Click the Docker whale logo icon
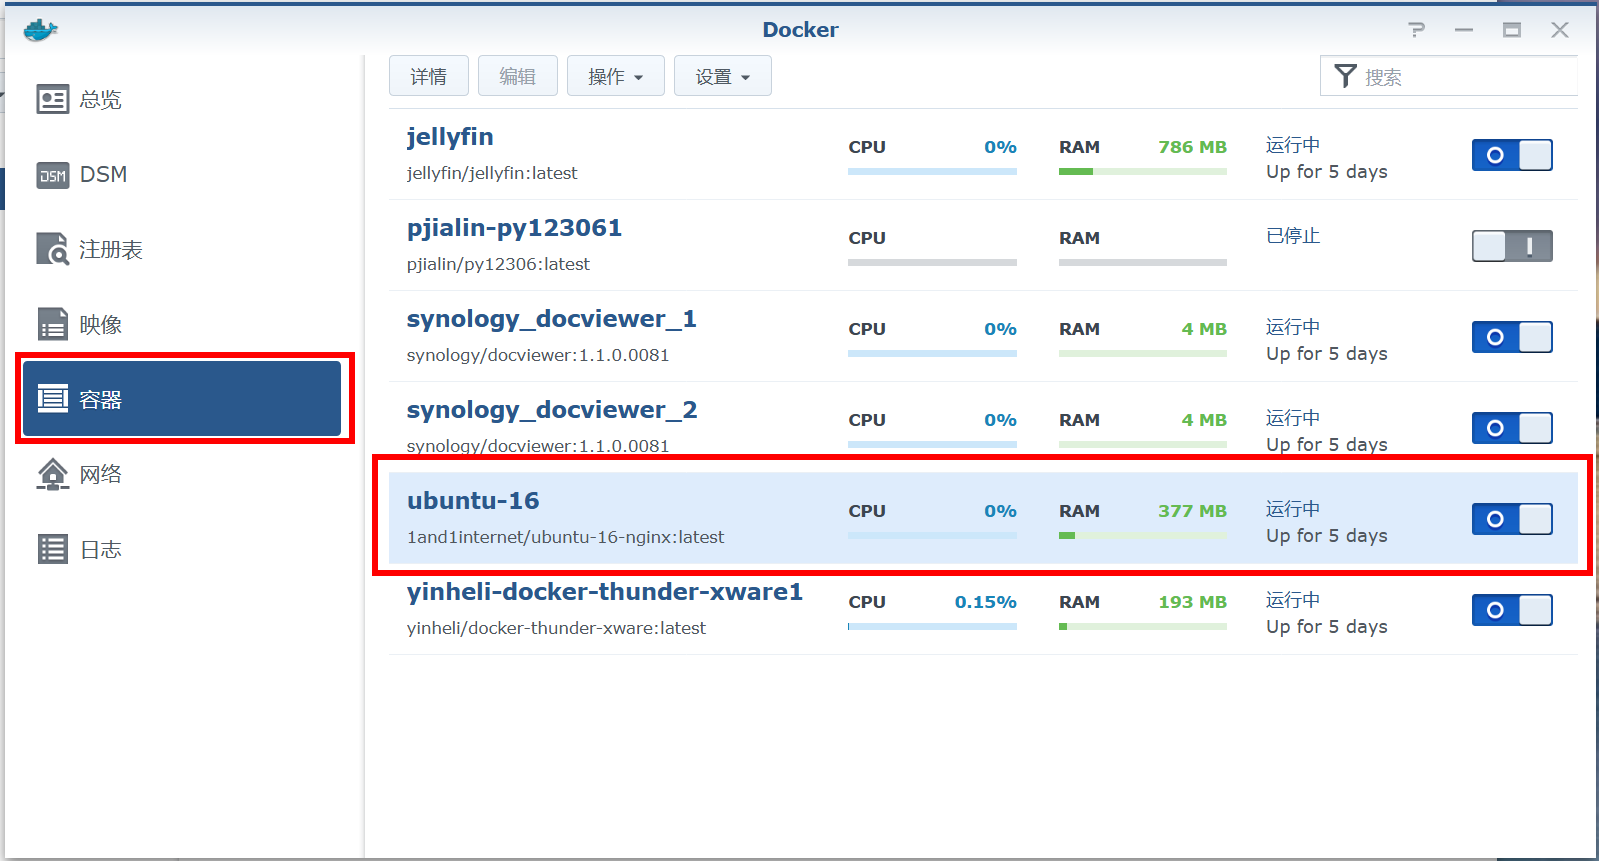This screenshot has height=861, width=1599. 40,30
